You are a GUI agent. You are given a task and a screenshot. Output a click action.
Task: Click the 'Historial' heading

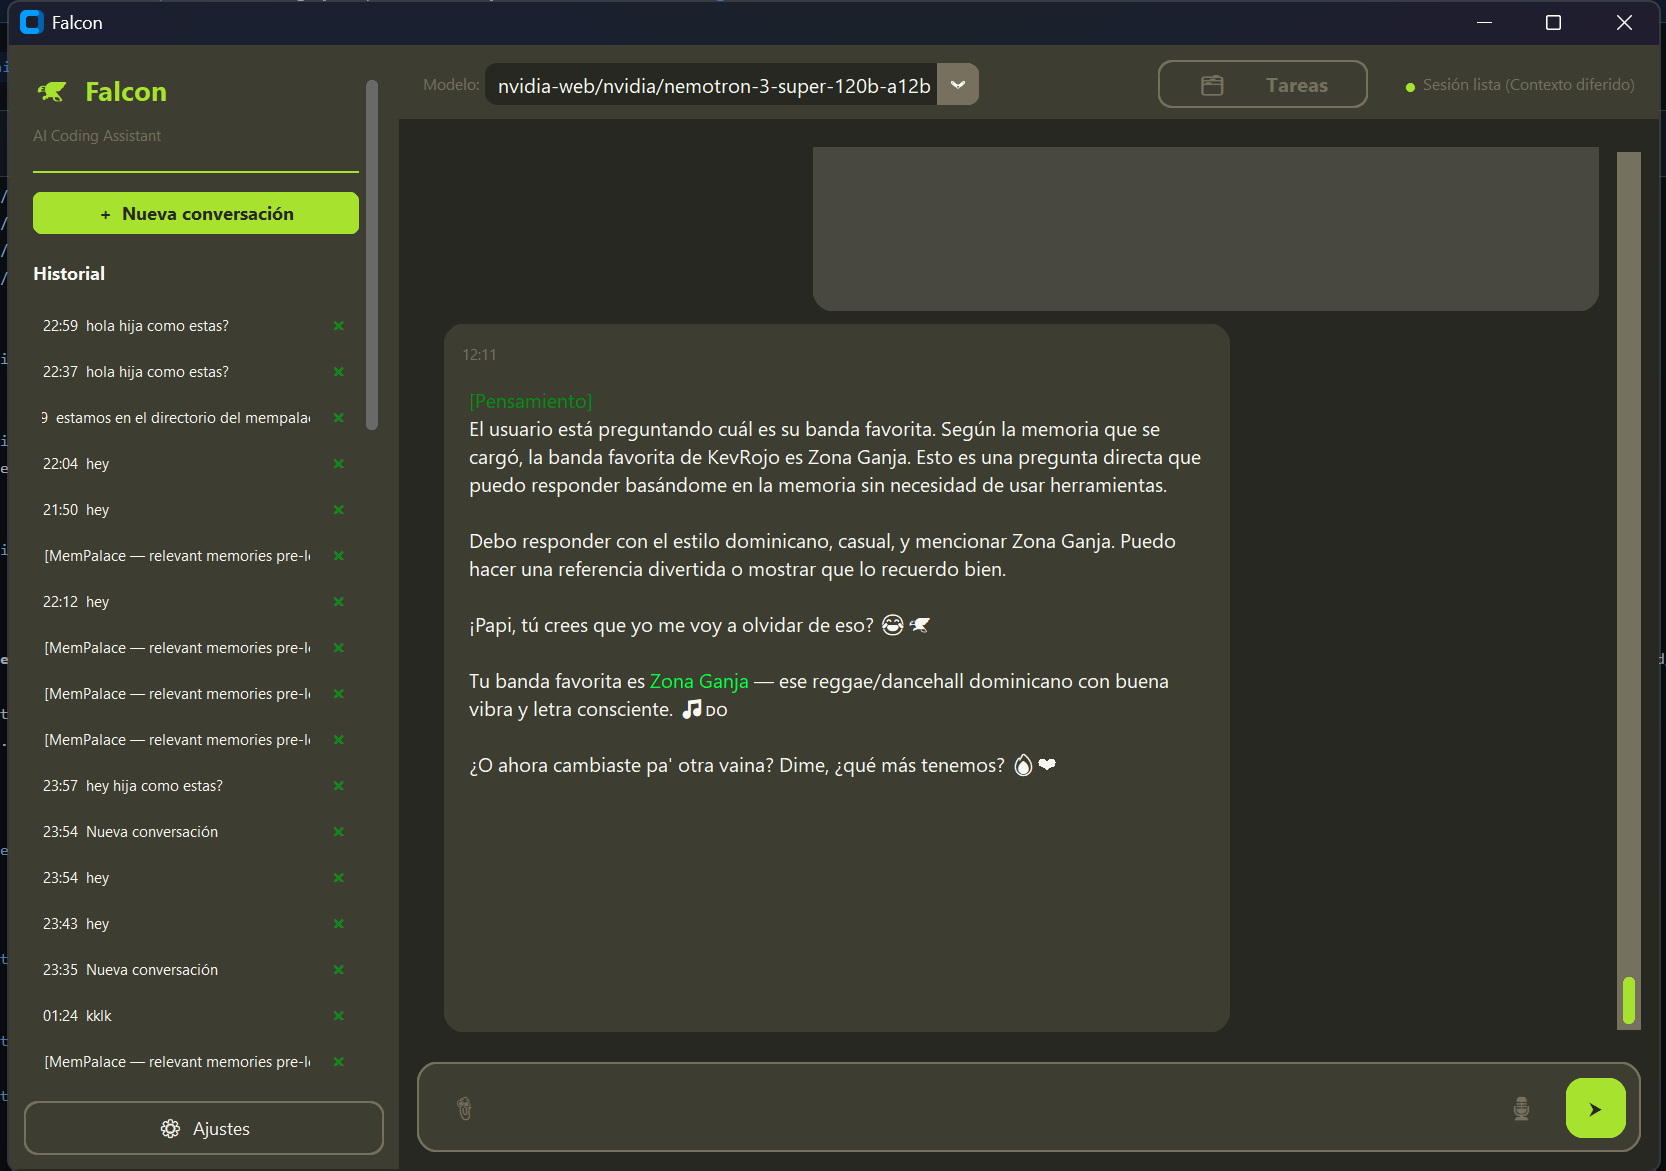pos(69,274)
